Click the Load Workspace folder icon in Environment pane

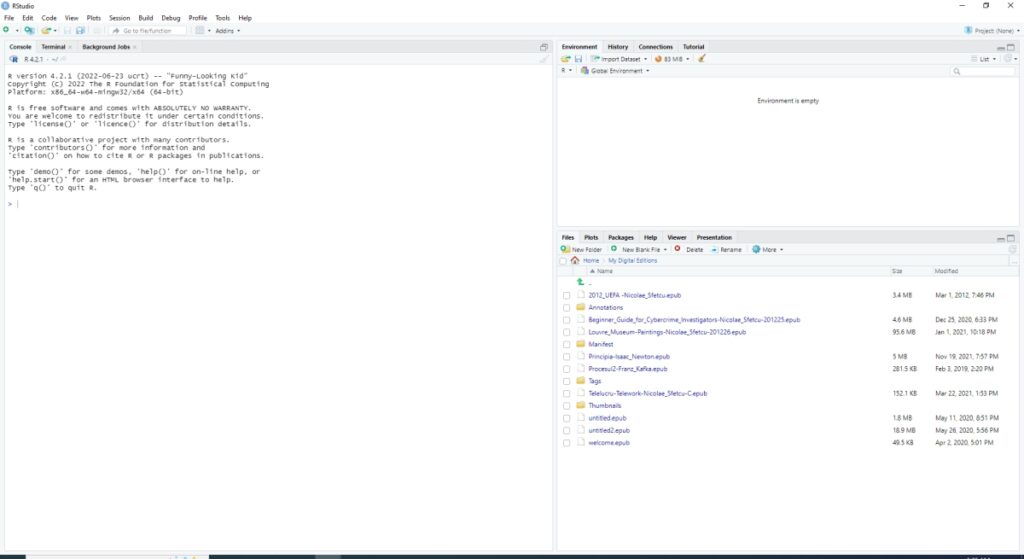(x=566, y=59)
